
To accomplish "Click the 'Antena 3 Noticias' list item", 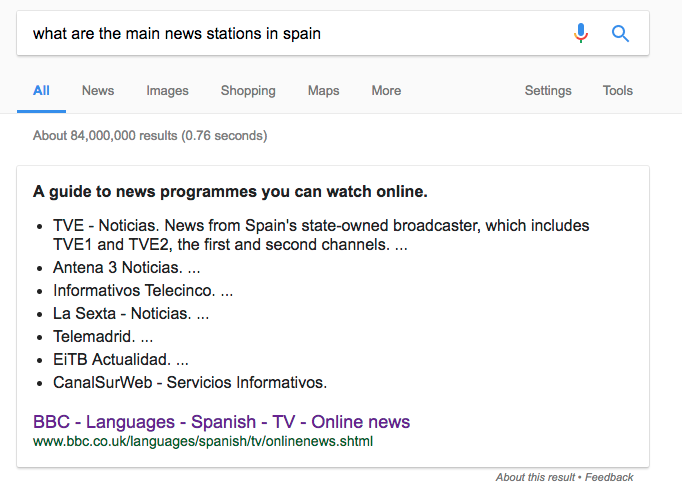I will pyautogui.click(x=127, y=267).
